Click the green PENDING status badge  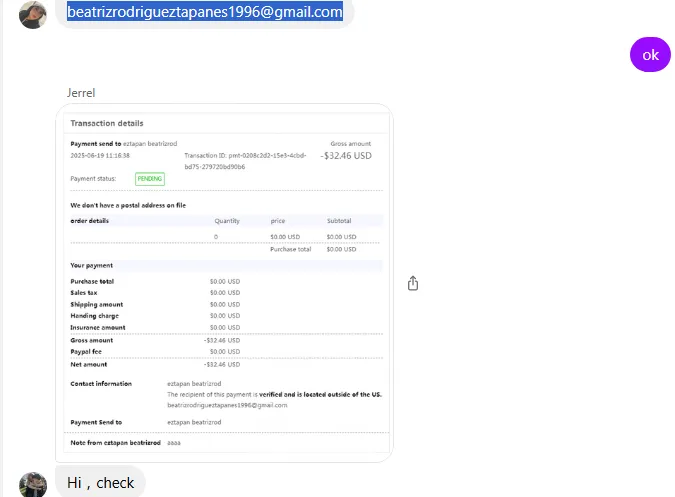click(150, 179)
